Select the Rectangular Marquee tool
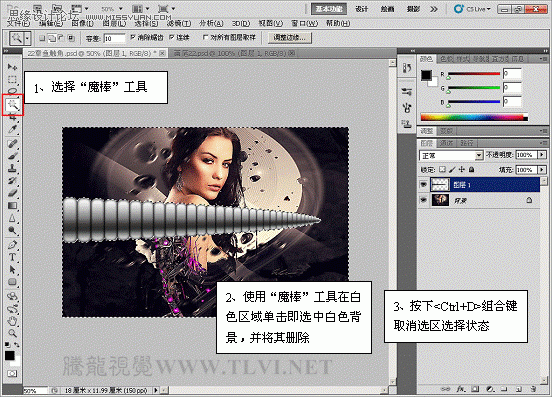The height and width of the screenshot is (397, 552). [12, 80]
